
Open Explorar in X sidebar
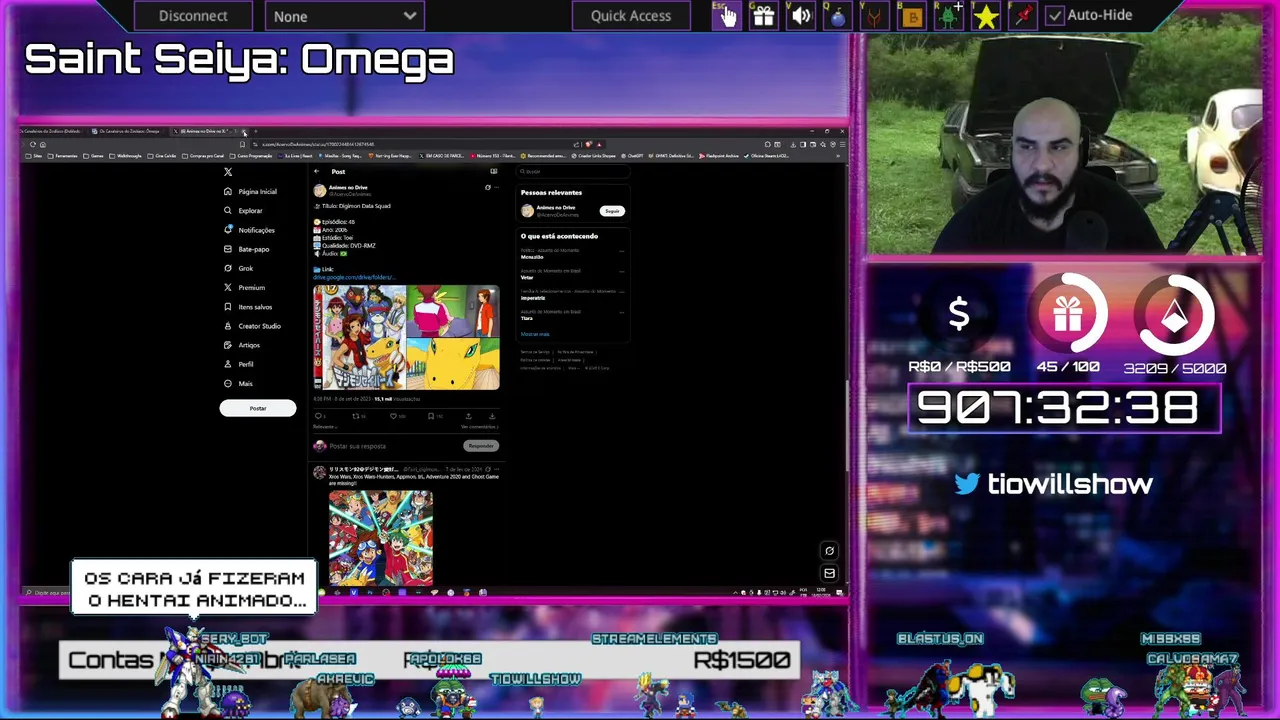pos(244,211)
